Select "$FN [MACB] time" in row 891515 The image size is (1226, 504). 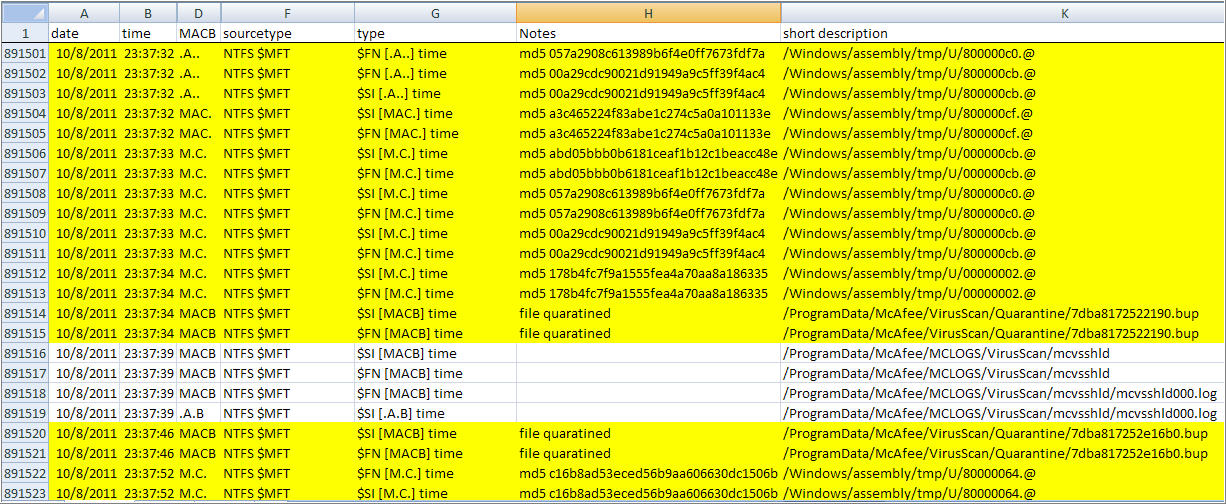435,333
